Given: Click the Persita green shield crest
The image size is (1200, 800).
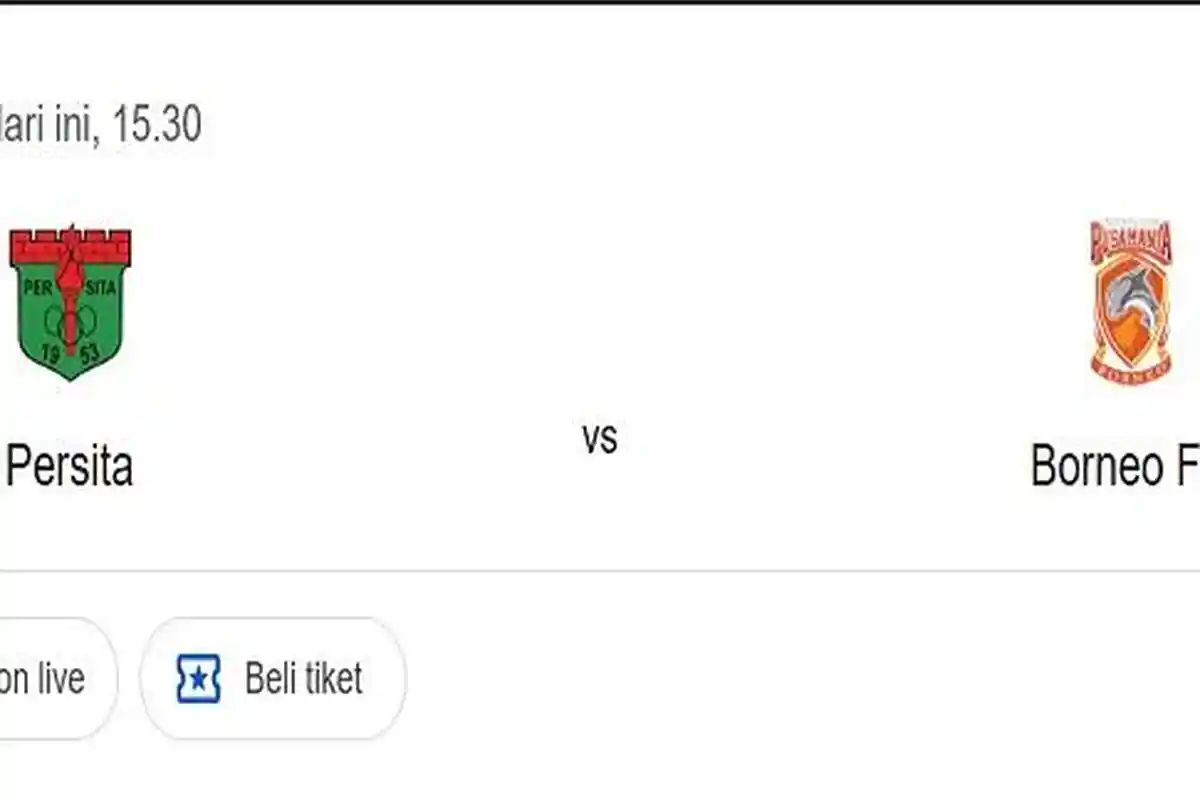Looking at the screenshot, I should [x=70, y=305].
